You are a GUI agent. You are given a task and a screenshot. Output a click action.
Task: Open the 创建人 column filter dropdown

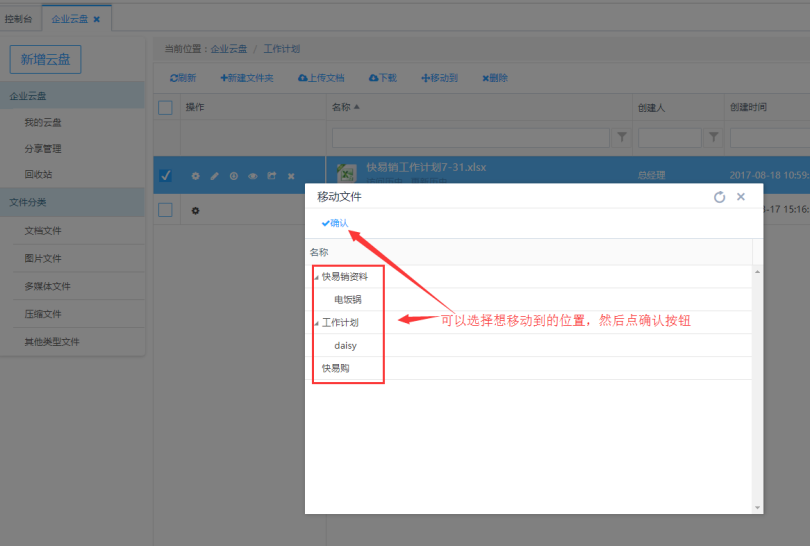714,137
